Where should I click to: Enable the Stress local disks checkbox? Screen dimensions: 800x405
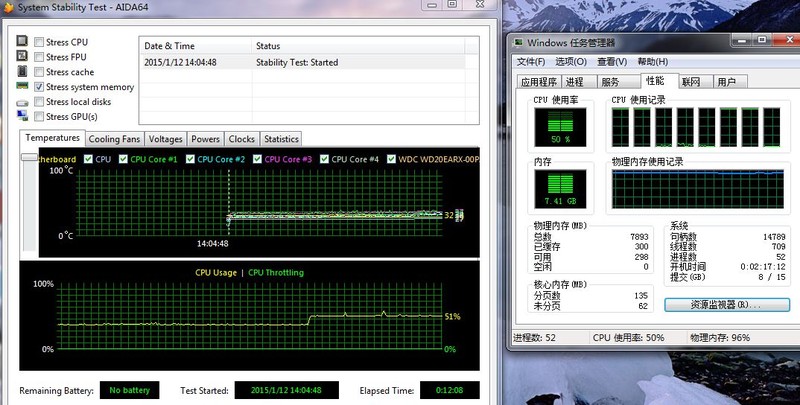pos(39,102)
